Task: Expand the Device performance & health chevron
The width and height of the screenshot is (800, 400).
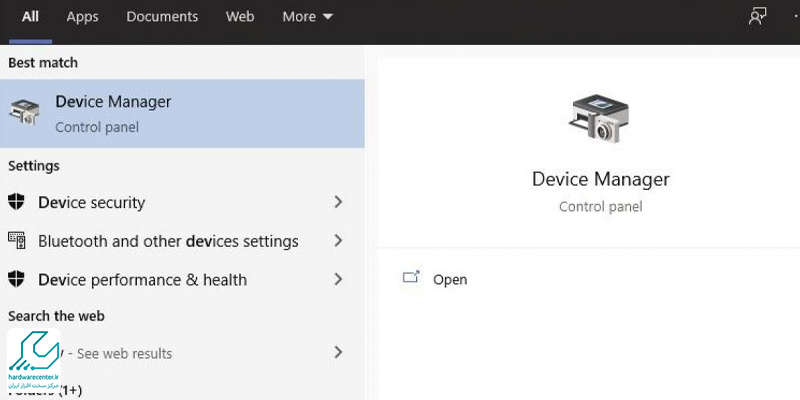Action: click(338, 279)
